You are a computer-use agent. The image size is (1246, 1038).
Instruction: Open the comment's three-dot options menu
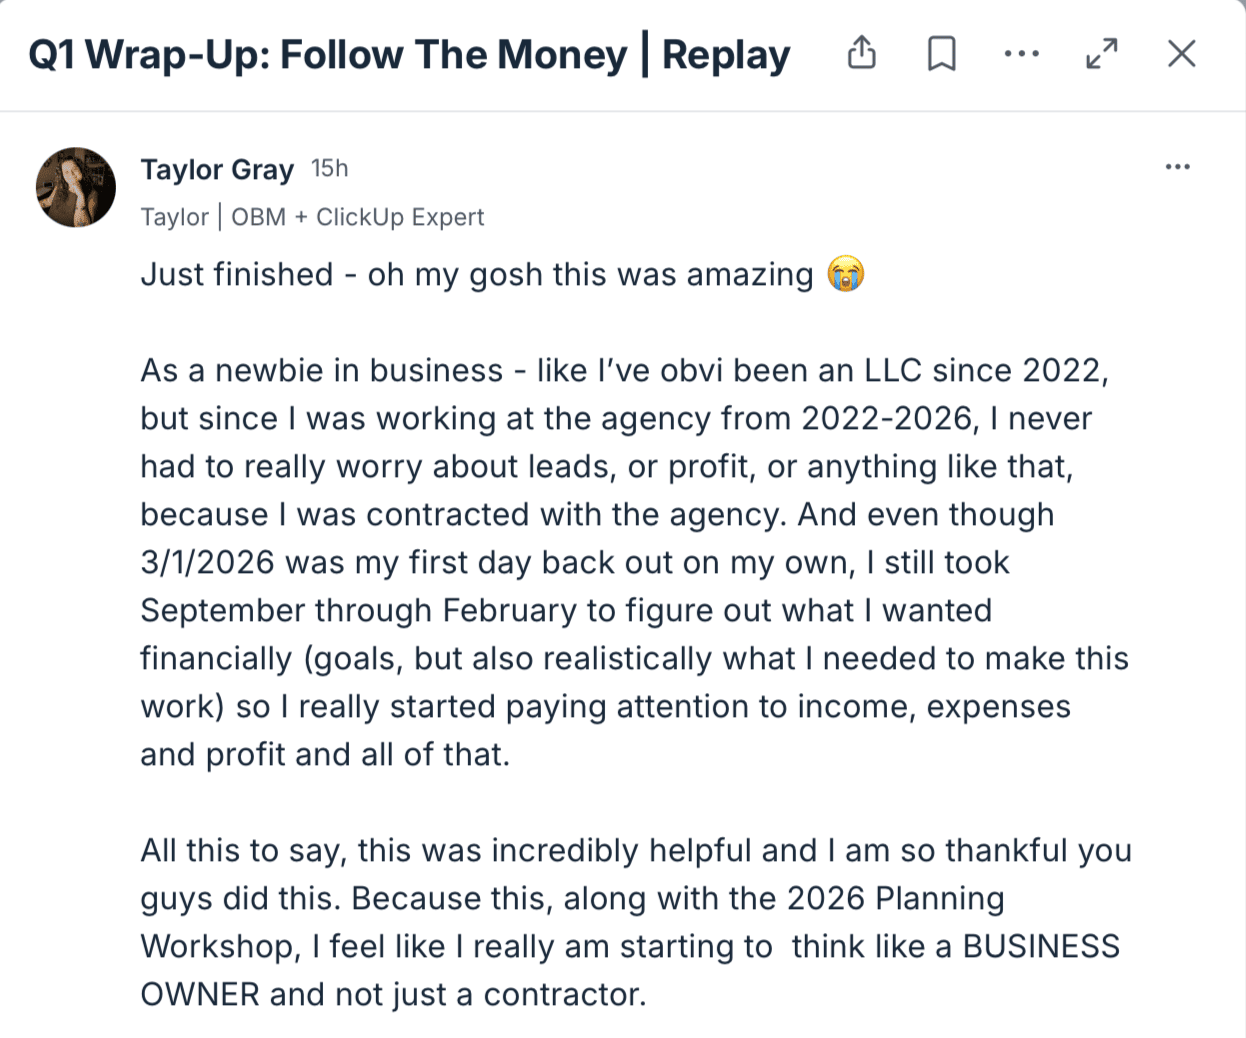pos(1177,167)
